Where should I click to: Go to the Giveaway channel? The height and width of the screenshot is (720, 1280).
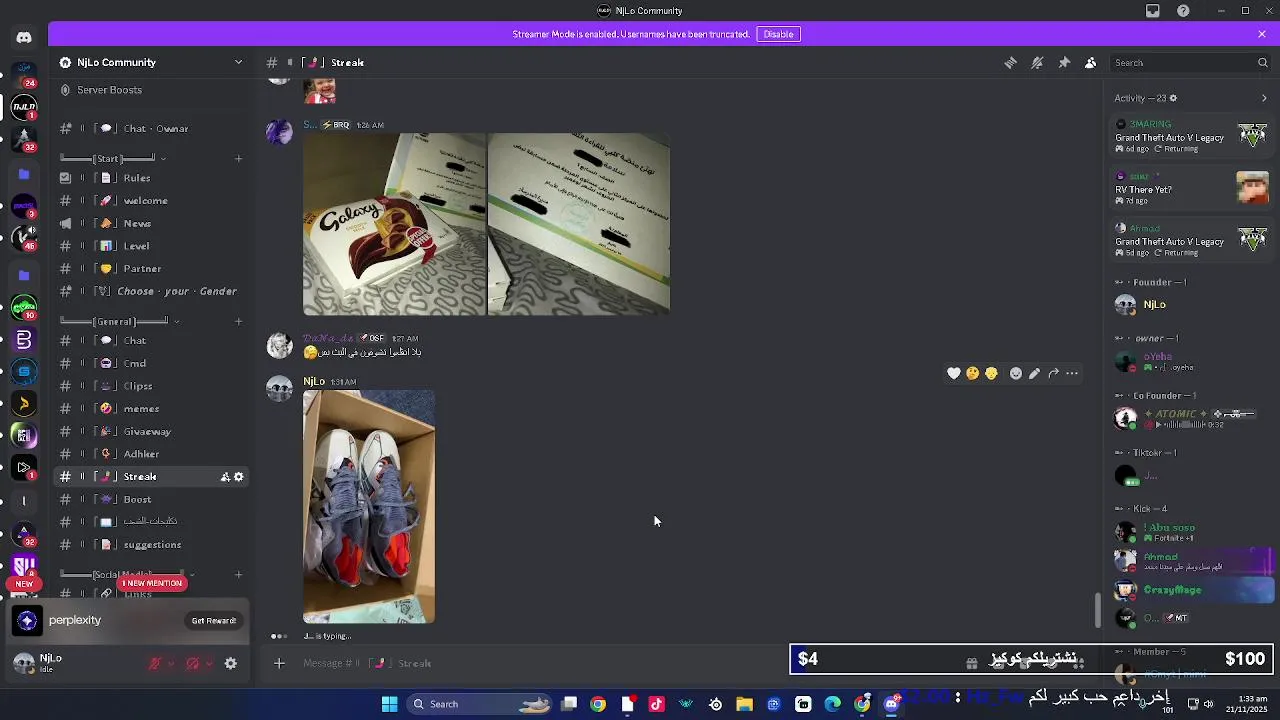[x=152, y=432]
